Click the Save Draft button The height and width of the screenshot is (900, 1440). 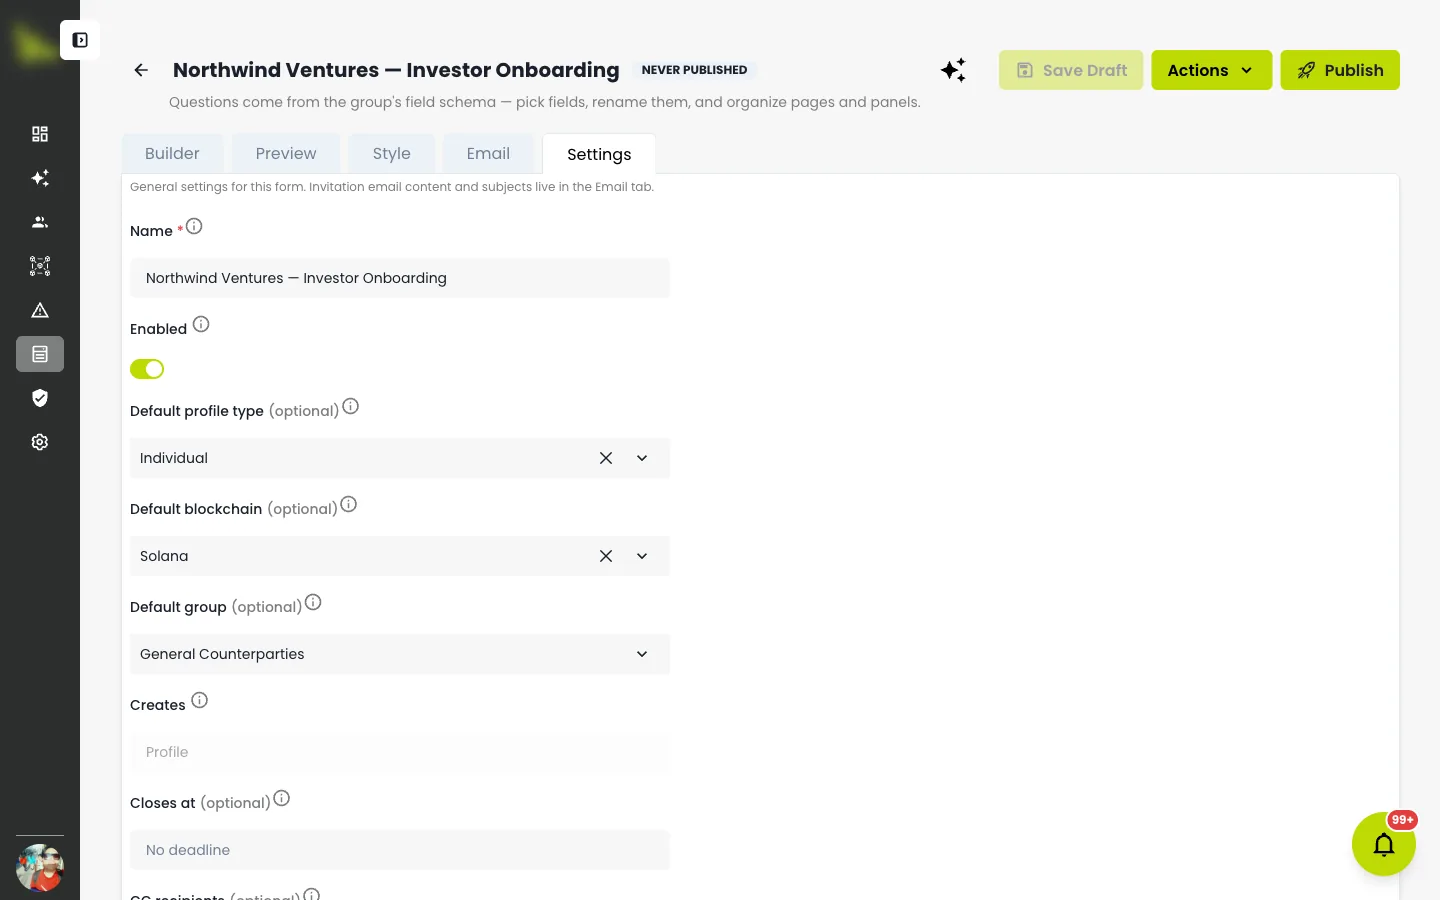[1071, 70]
